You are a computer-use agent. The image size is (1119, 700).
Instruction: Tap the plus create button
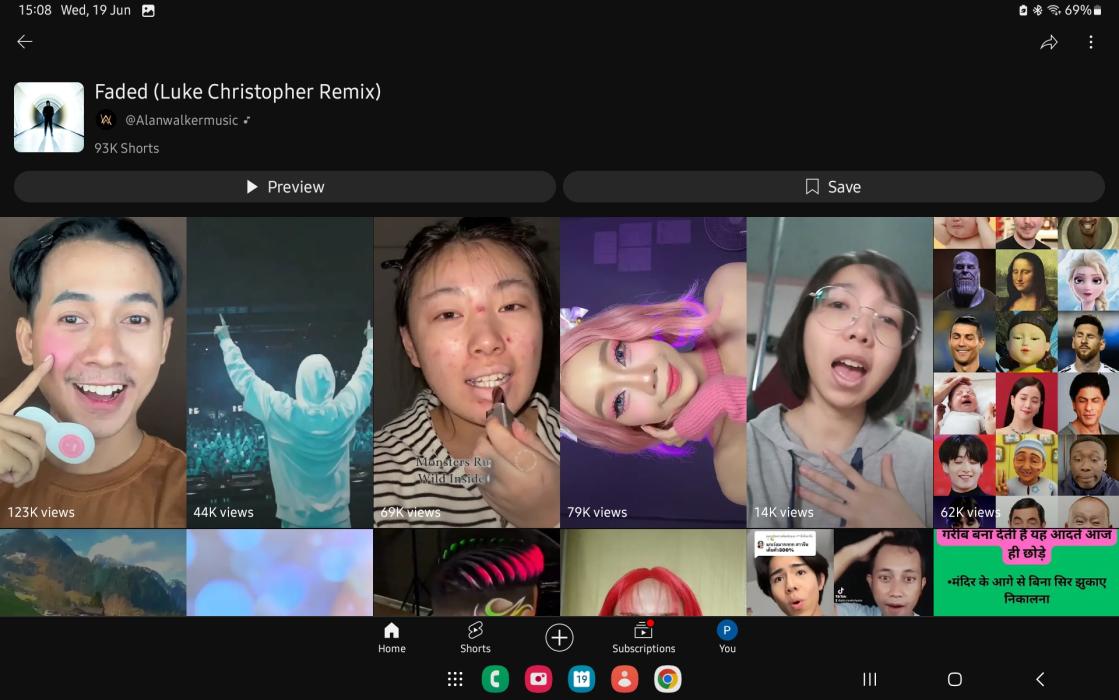(x=559, y=637)
